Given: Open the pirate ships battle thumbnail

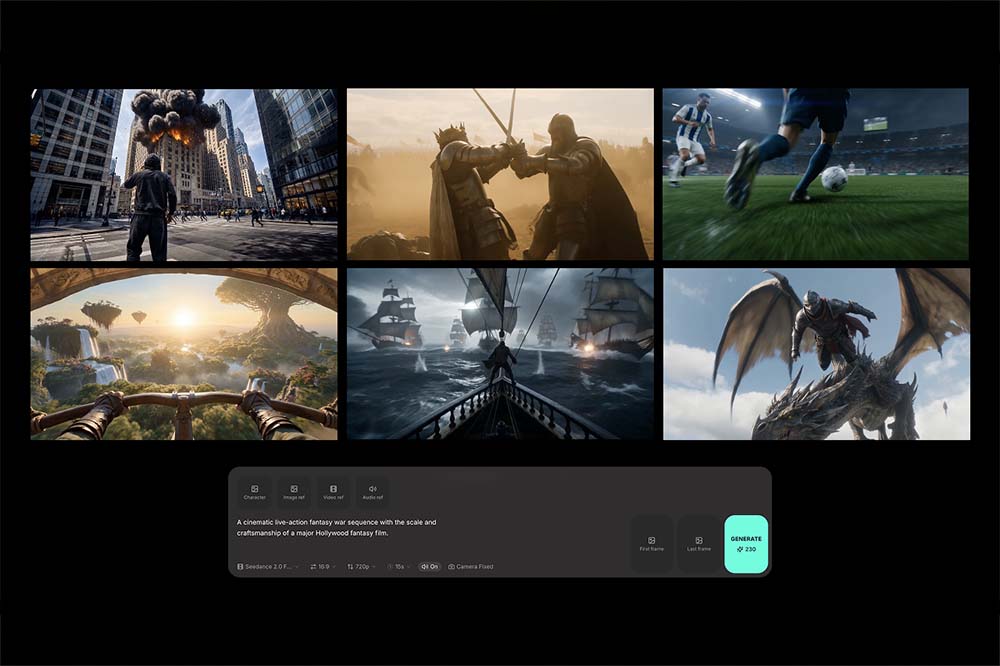Looking at the screenshot, I should point(500,354).
